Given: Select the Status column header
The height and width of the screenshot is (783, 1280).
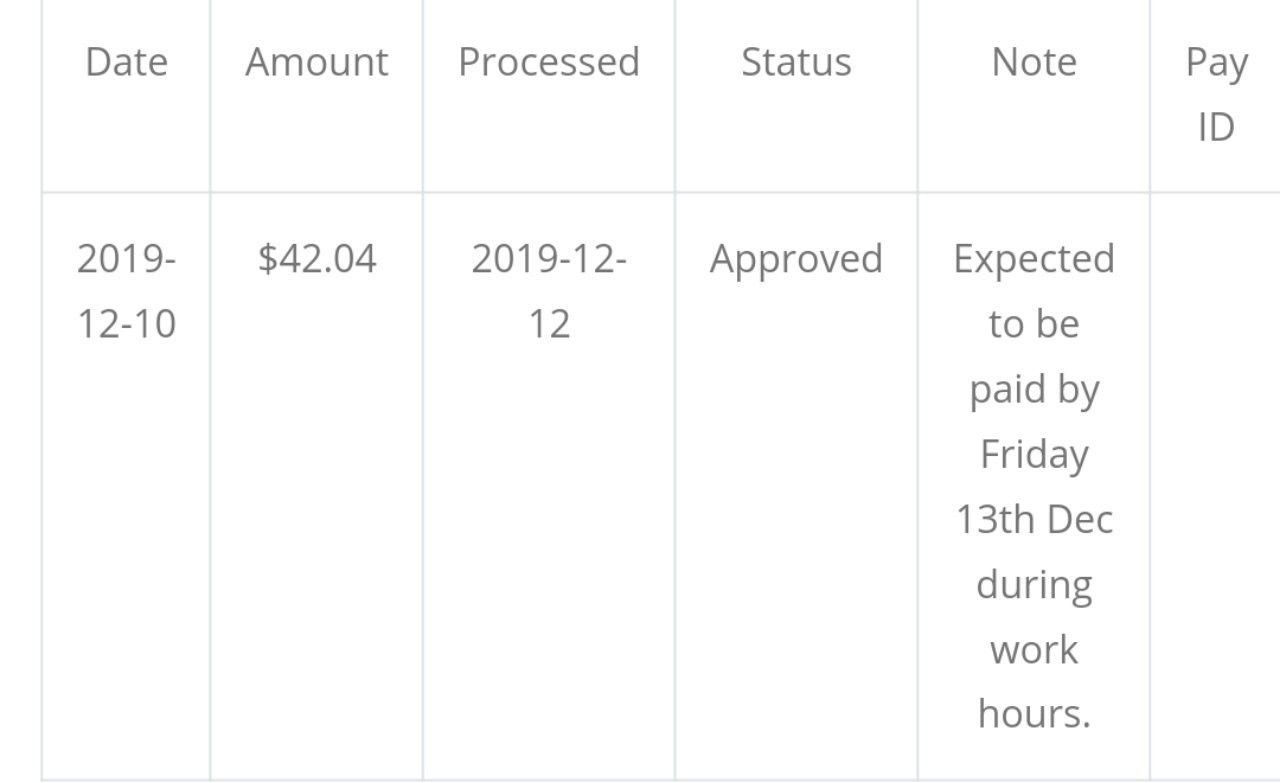Looking at the screenshot, I should click(796, 62).
